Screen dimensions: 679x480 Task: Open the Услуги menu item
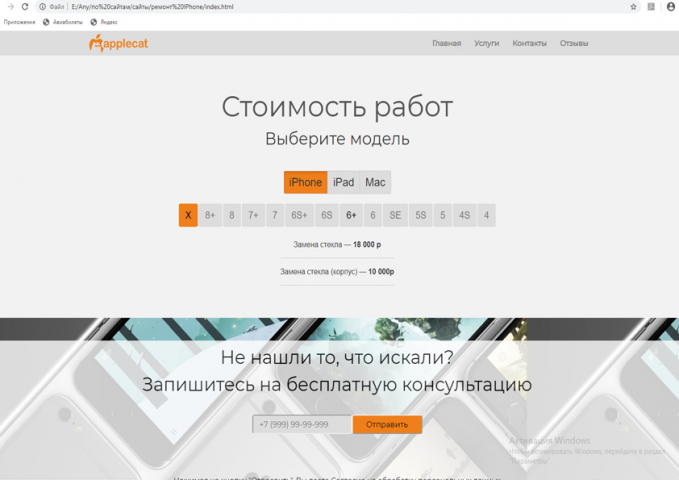486,43
